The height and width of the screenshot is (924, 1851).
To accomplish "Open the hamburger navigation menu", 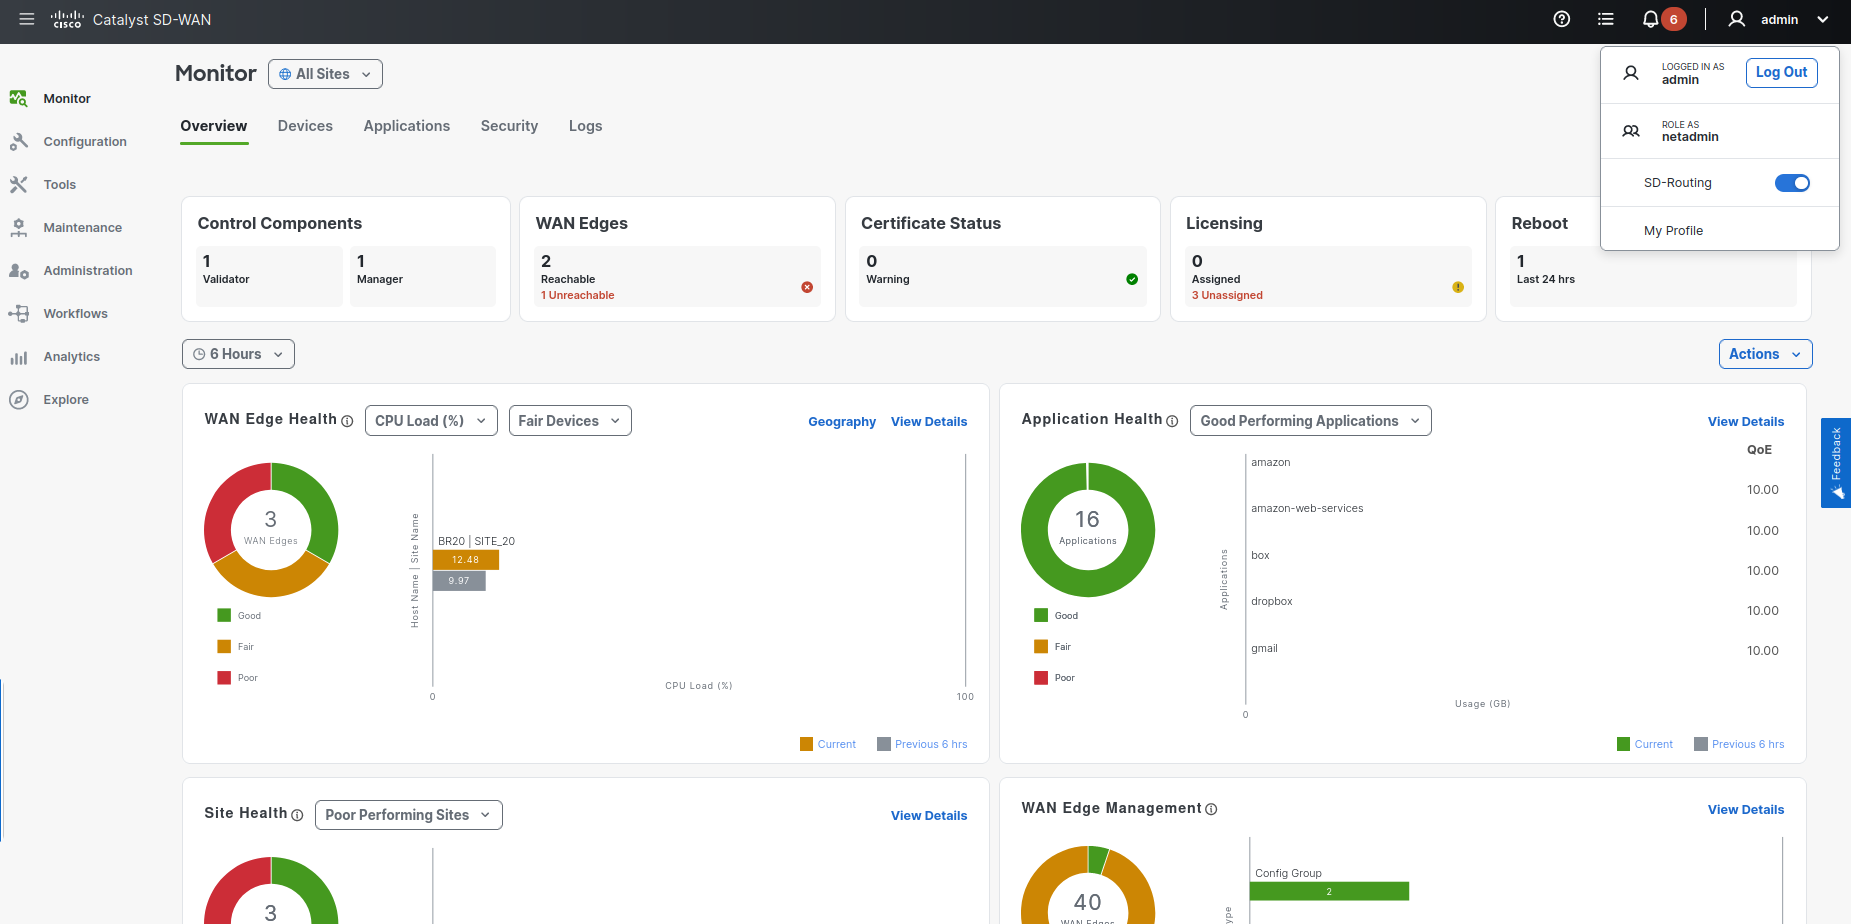I will coord(27,19).
